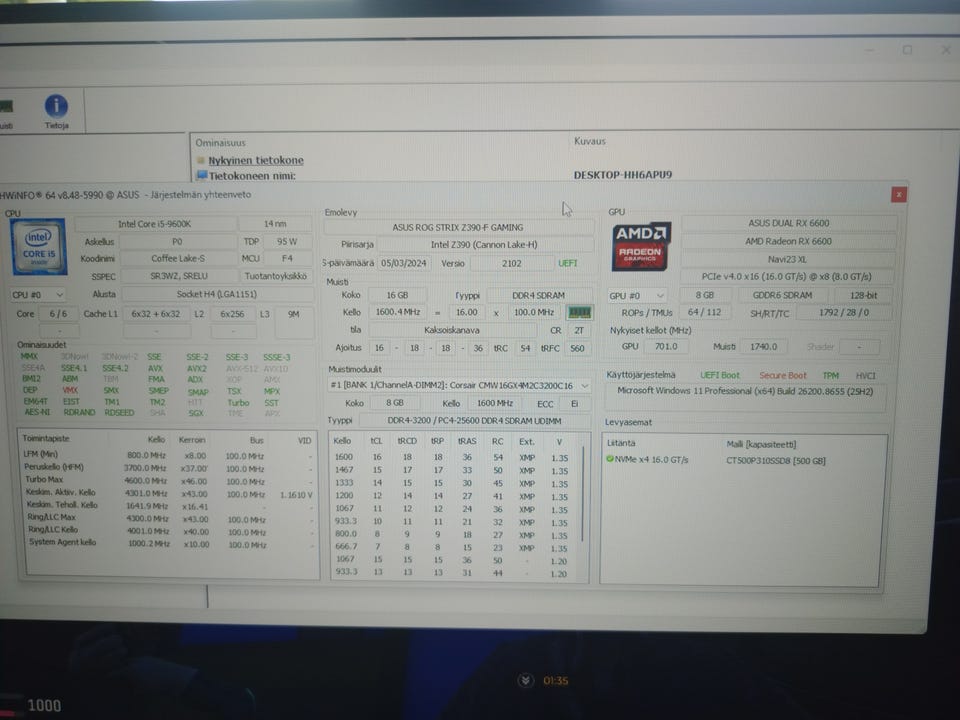This screenshot has height=720, width=960.
Task: Click the TPM status label
Action: click(x=831, y=375)
